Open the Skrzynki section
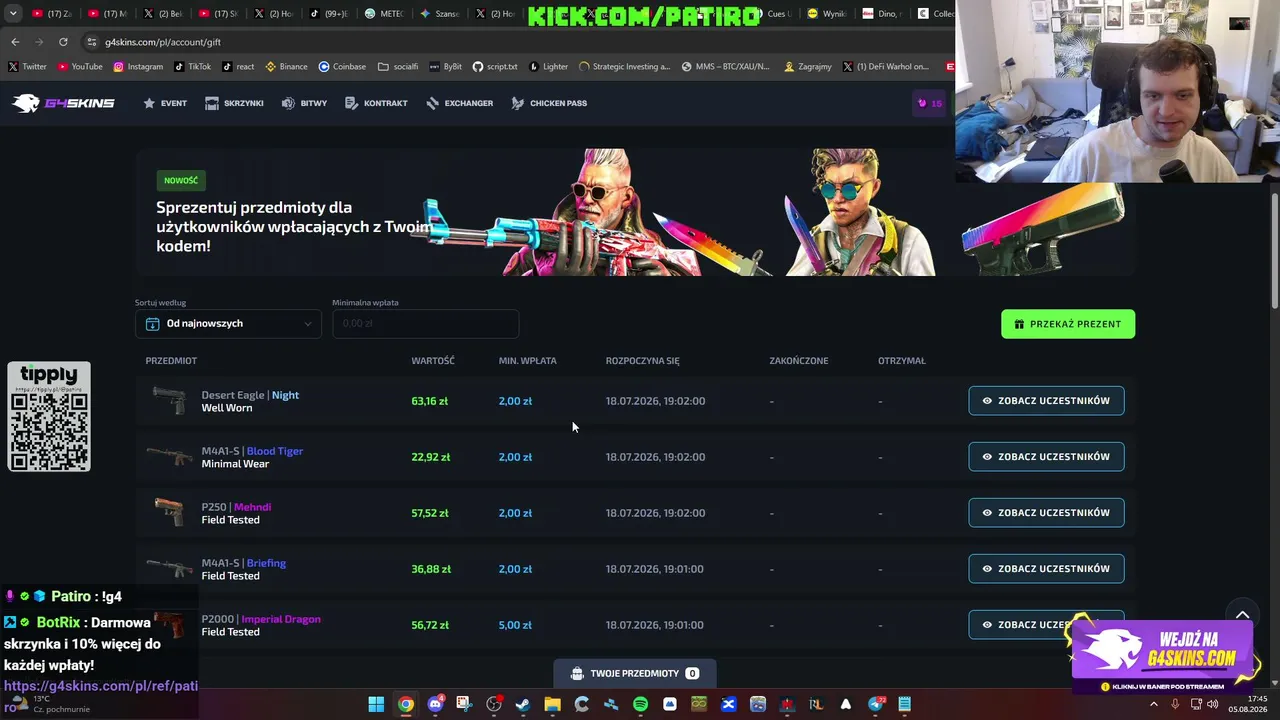1280x720 pixels. [234, 103]
